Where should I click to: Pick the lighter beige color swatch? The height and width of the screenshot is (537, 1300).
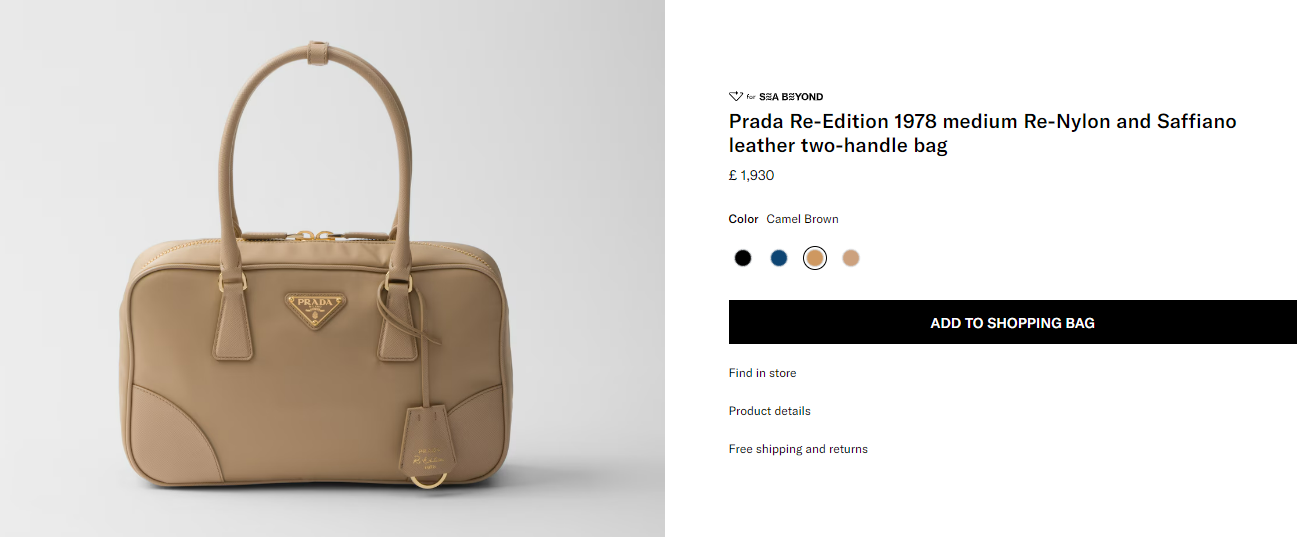(851, 258)
